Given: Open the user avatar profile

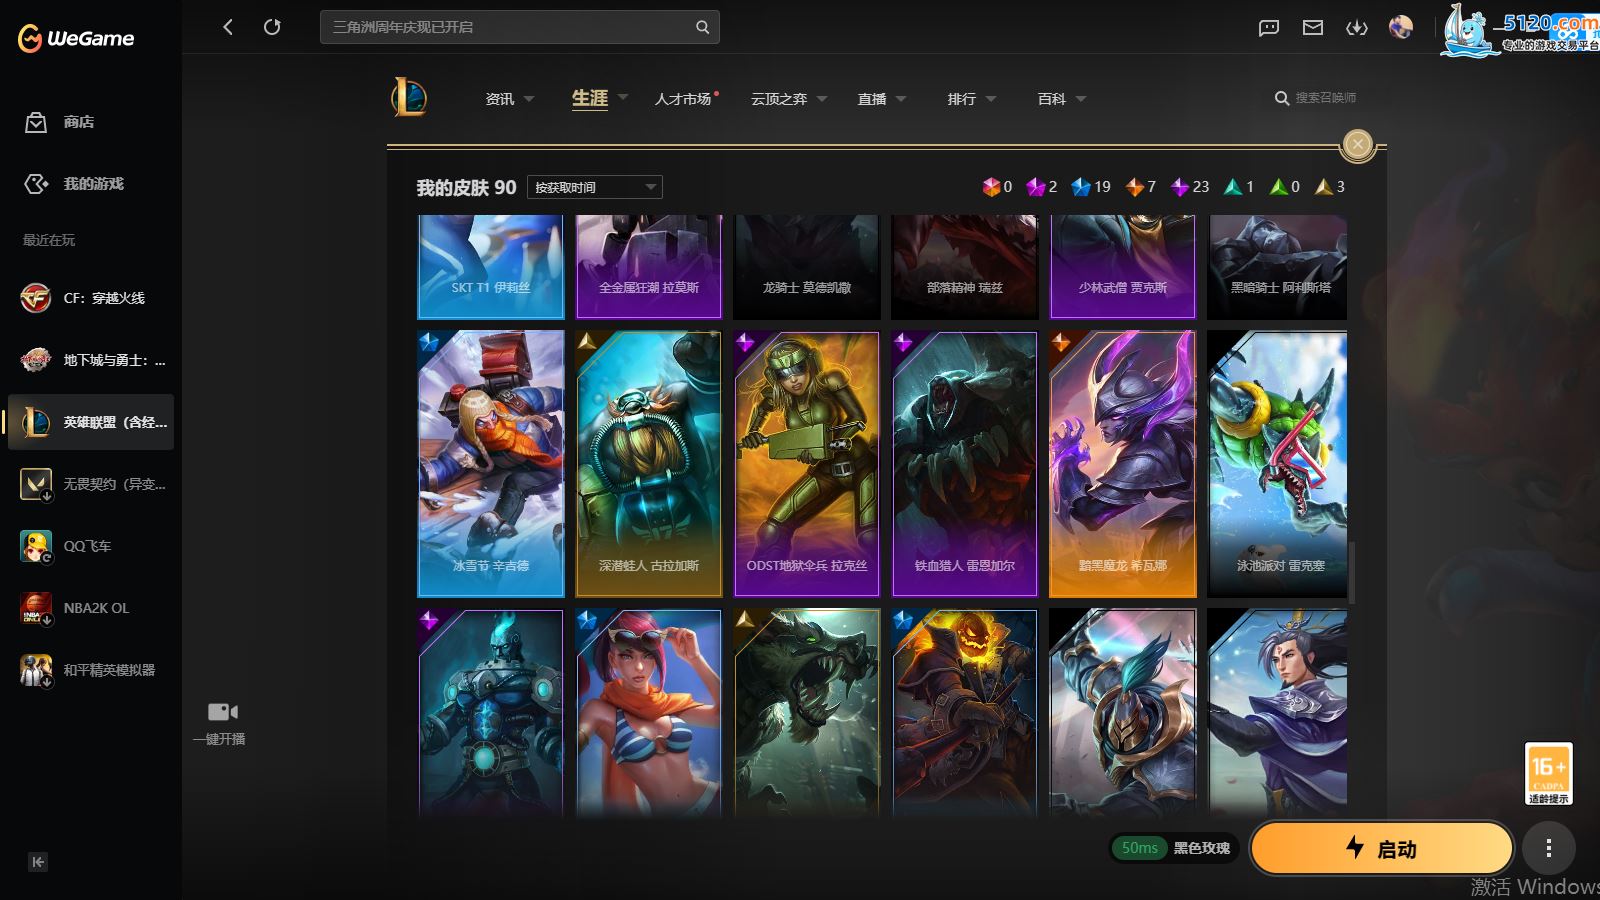Looking at the screenshot, I should (1401, 27).
